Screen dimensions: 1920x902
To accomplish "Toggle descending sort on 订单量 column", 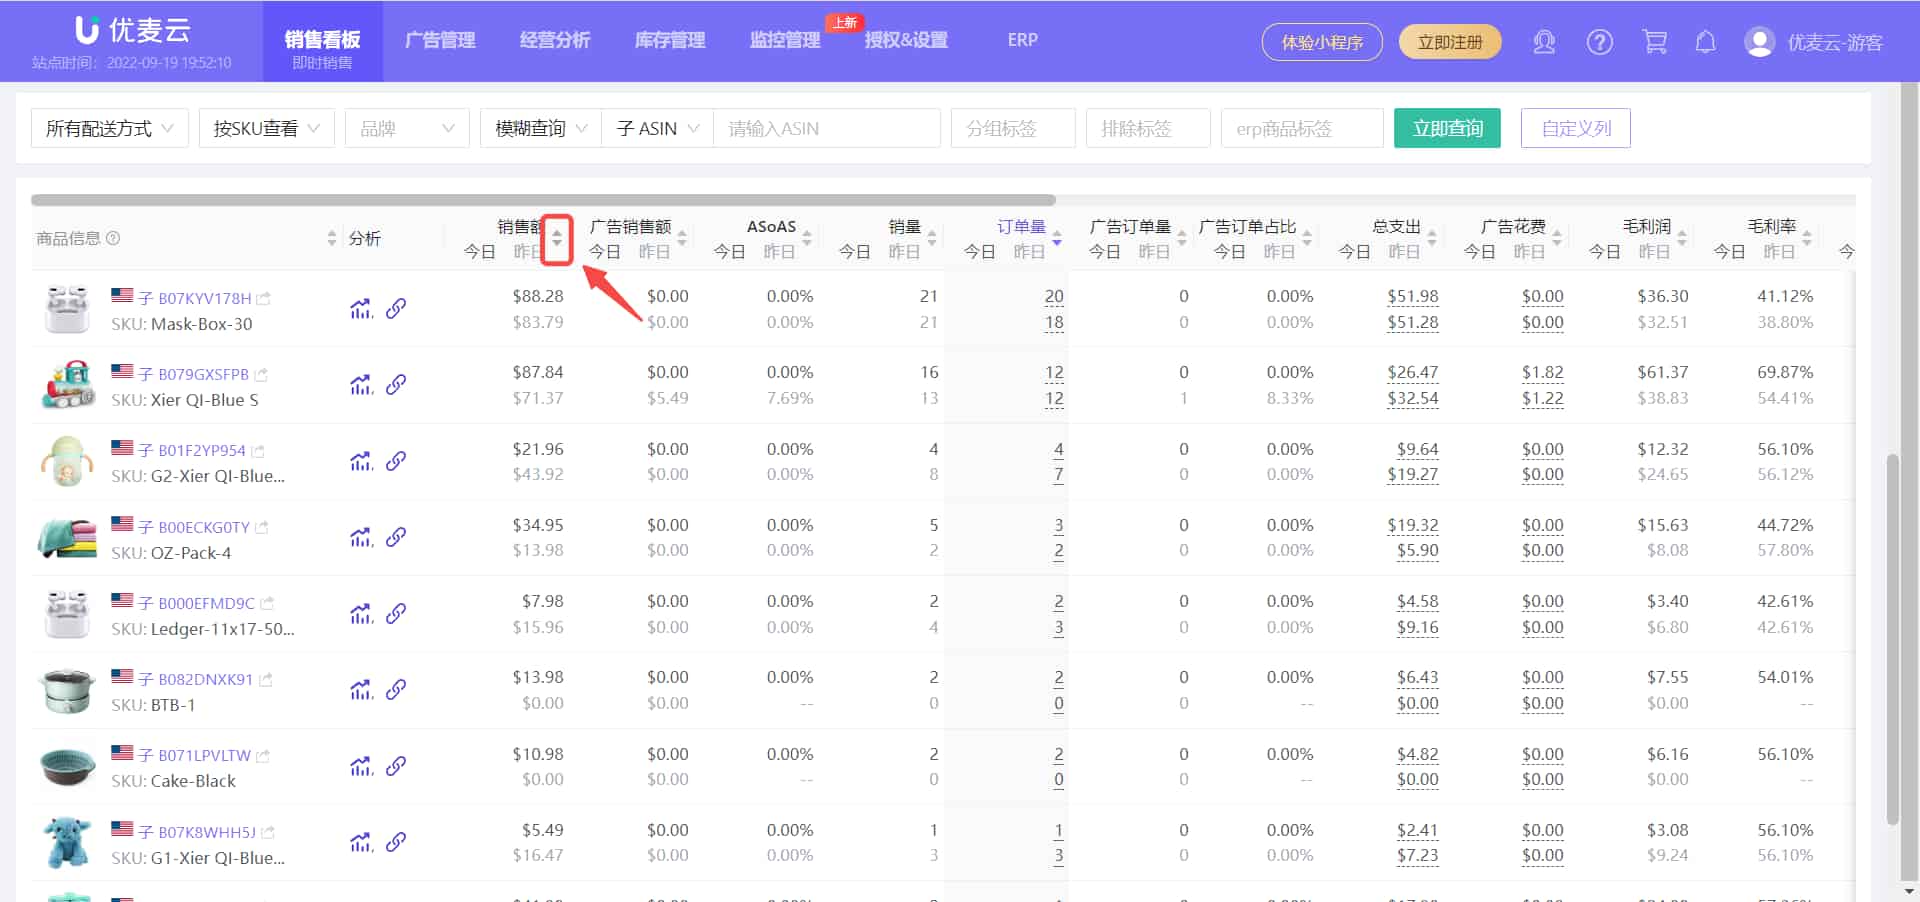I will tap(1055, 244).
